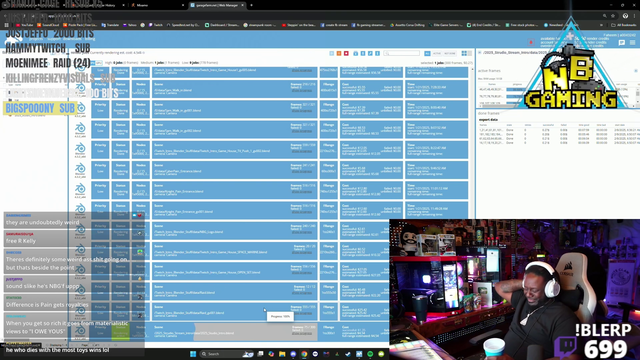The height and width of the screenshot is (360, 640).
Task: Select the ACTIVE jobs filter
Action: tap(437, 53)
